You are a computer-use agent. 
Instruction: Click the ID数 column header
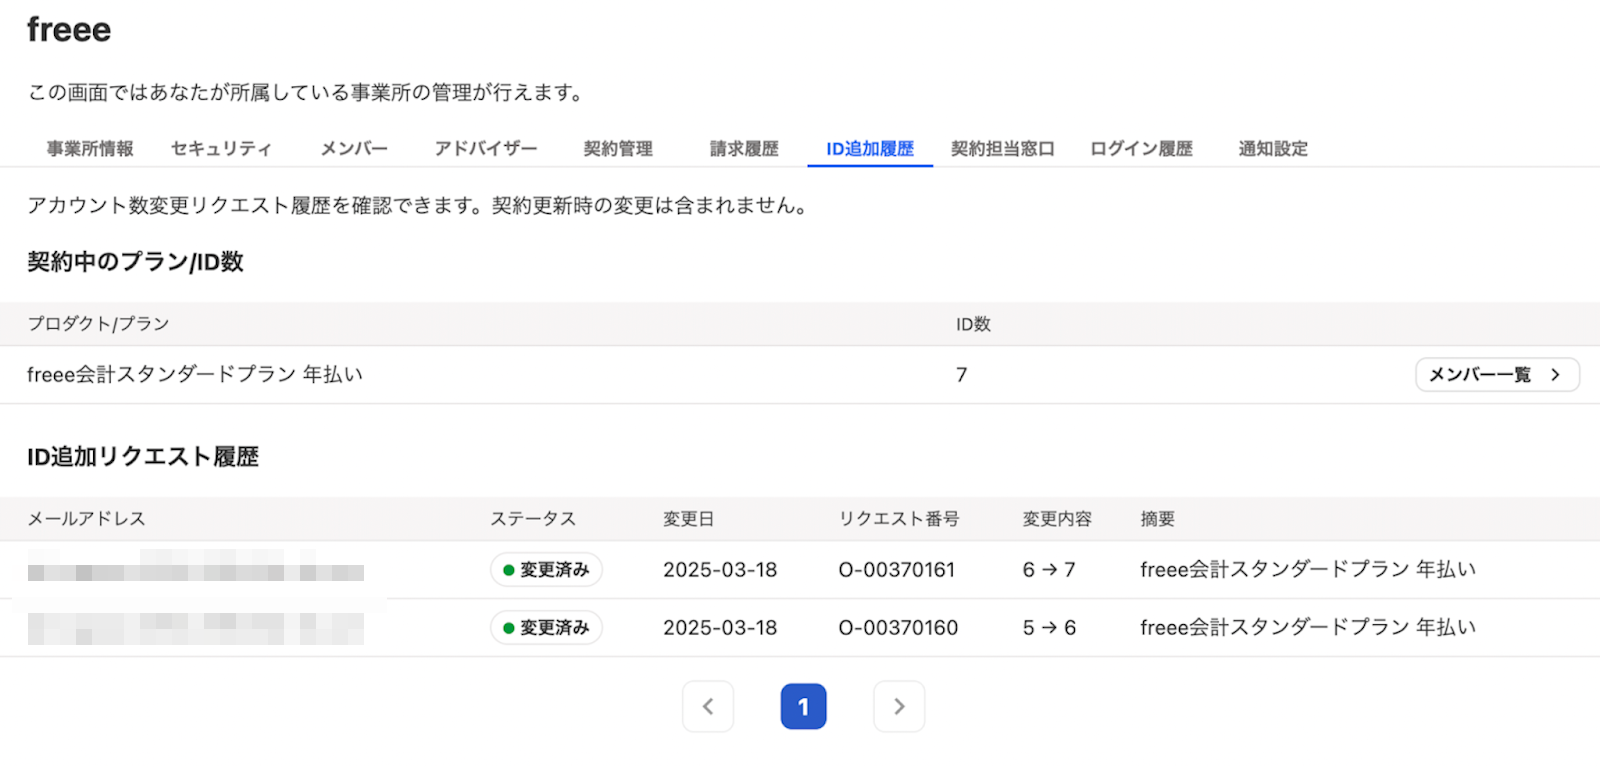[973, 324]
